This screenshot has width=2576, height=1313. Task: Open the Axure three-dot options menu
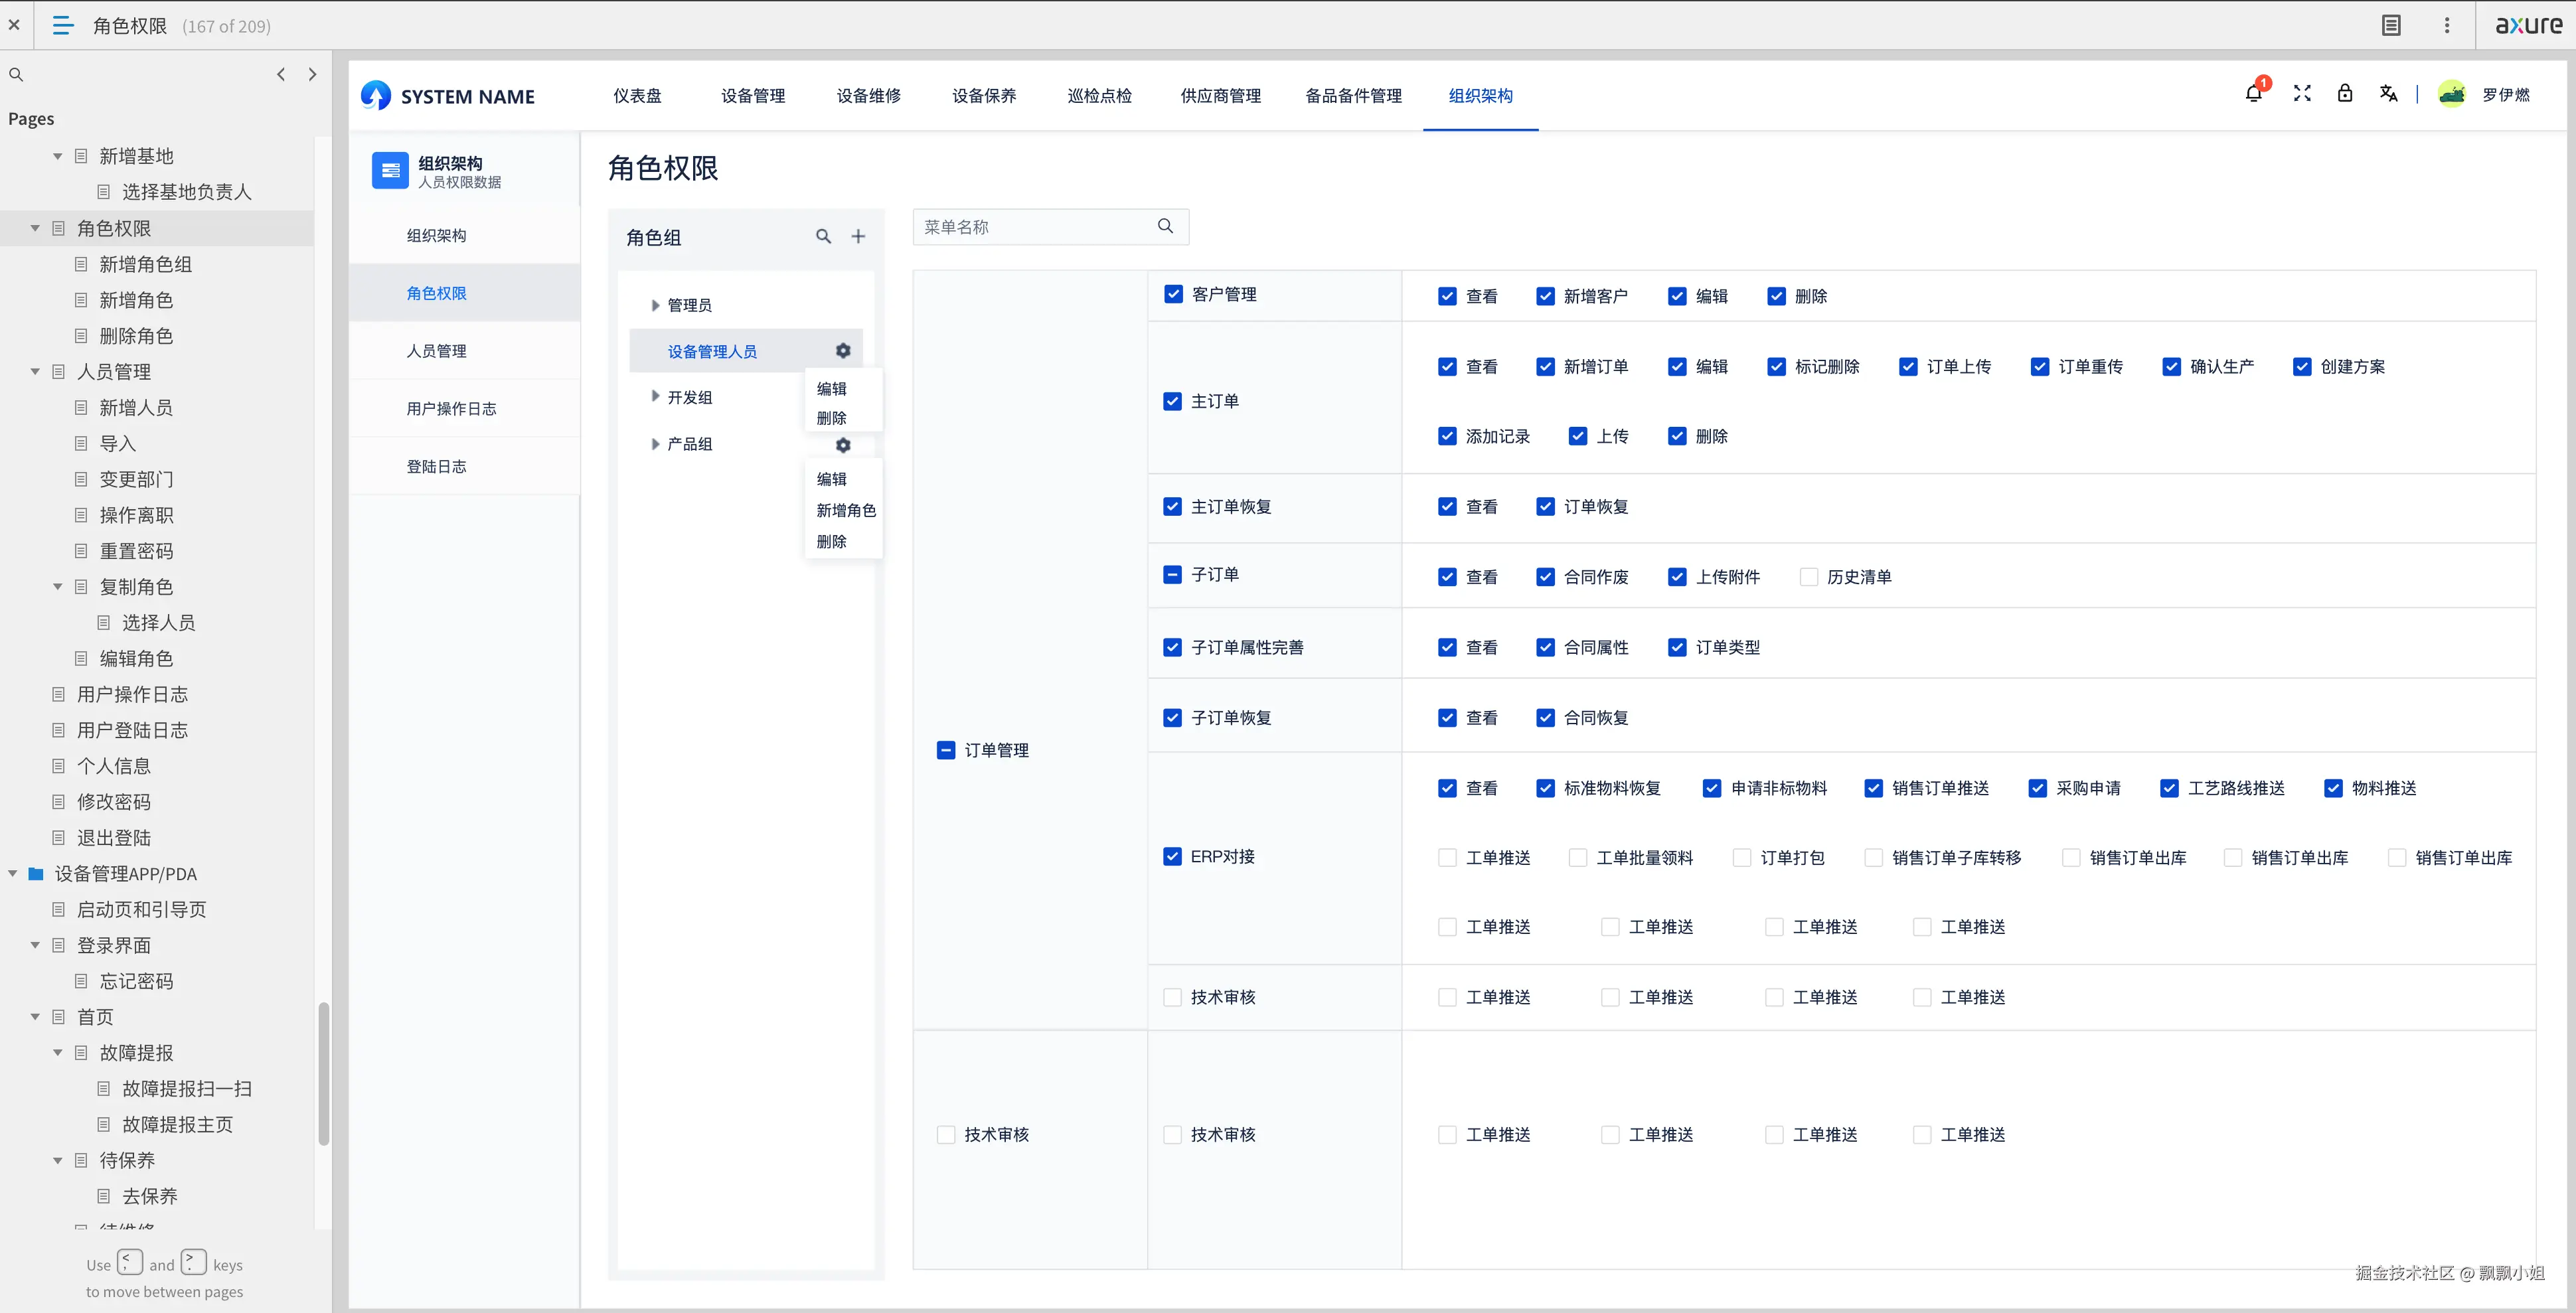click(2447, 26)
